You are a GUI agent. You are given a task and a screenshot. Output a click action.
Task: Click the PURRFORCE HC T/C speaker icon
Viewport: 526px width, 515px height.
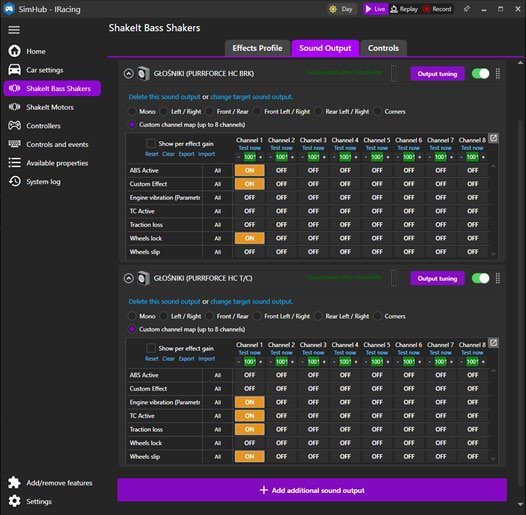coord(143,278)
